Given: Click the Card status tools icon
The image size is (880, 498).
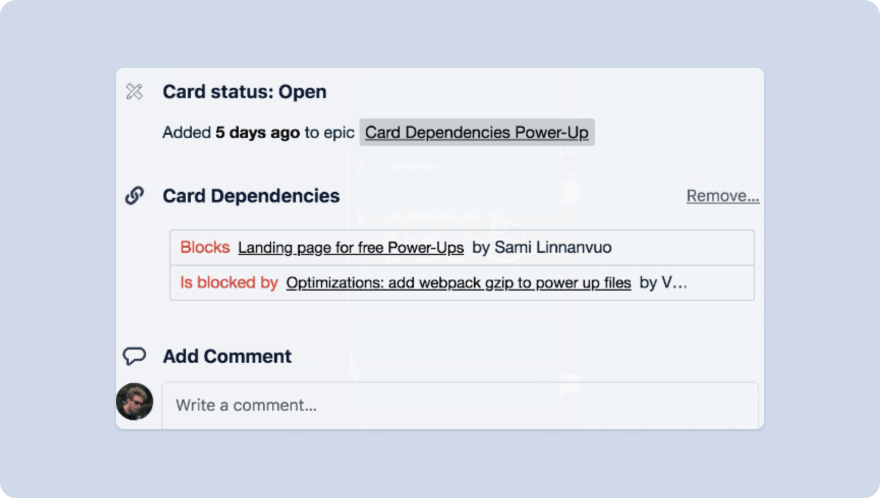Looking at the screenshot, I should [x=134, y=92].
